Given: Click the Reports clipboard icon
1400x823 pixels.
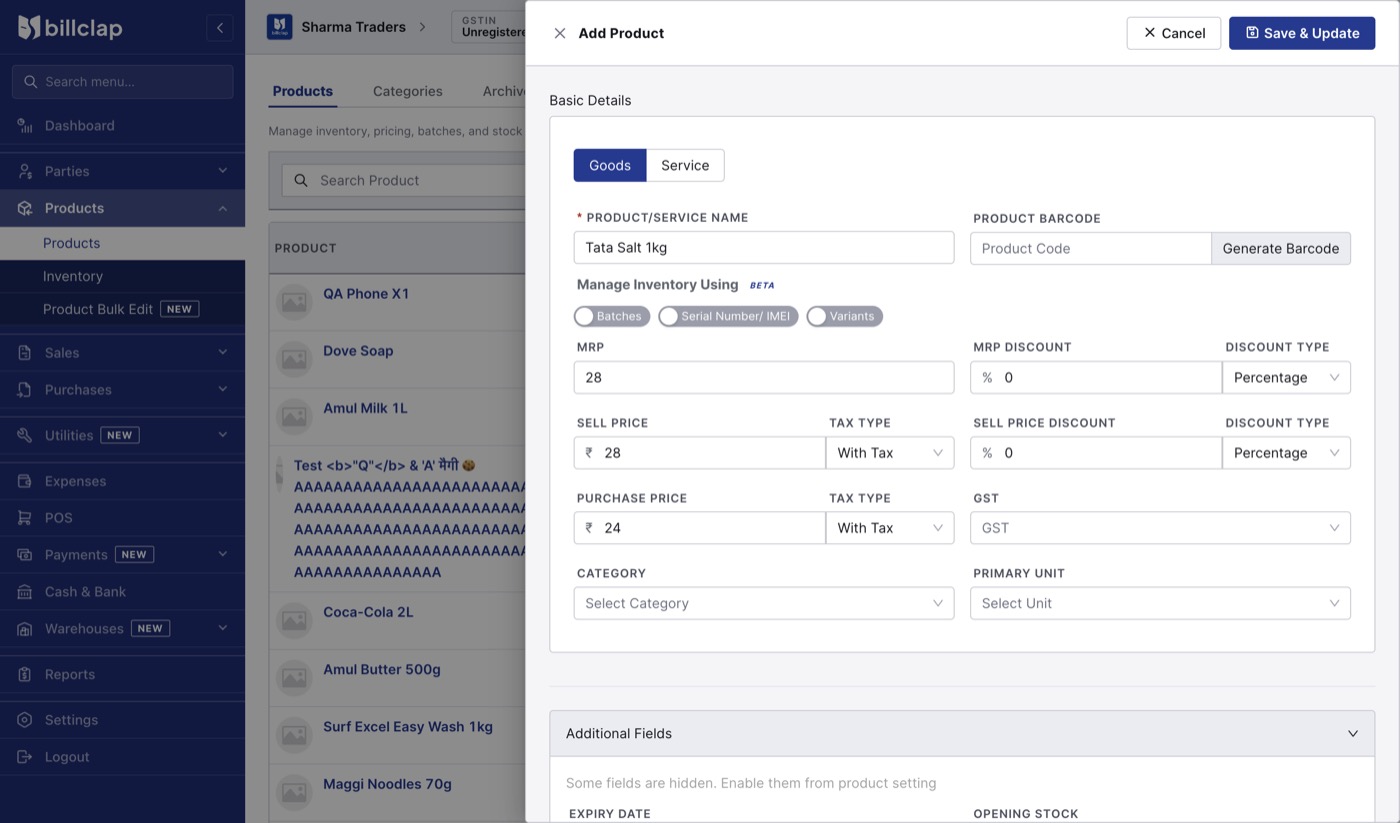Looking at the screenshot, I should coord(25,674).
